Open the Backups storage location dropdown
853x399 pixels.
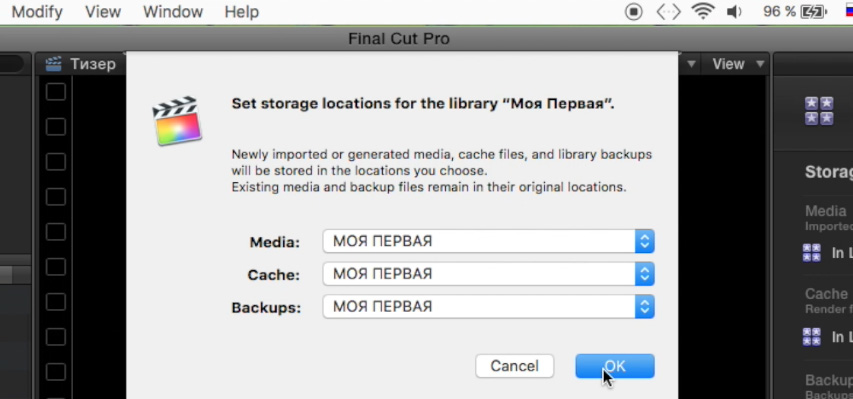pyautogui.click(x=489, y=307)
